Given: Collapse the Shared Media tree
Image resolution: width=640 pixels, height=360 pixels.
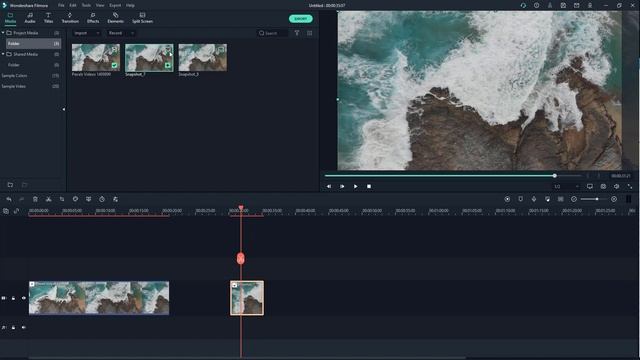Looking at the screenshot, I should point(3,54).
